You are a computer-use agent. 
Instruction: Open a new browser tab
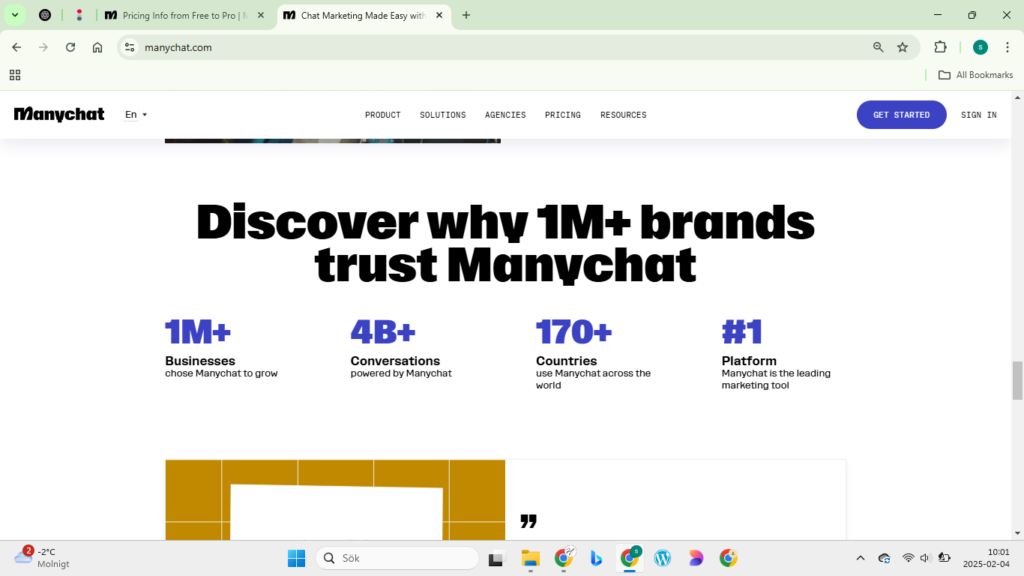tap(466, 15)
